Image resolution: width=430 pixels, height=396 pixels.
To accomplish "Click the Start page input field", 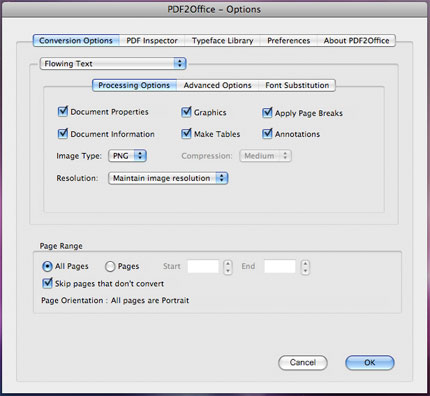I will point(203,266).
